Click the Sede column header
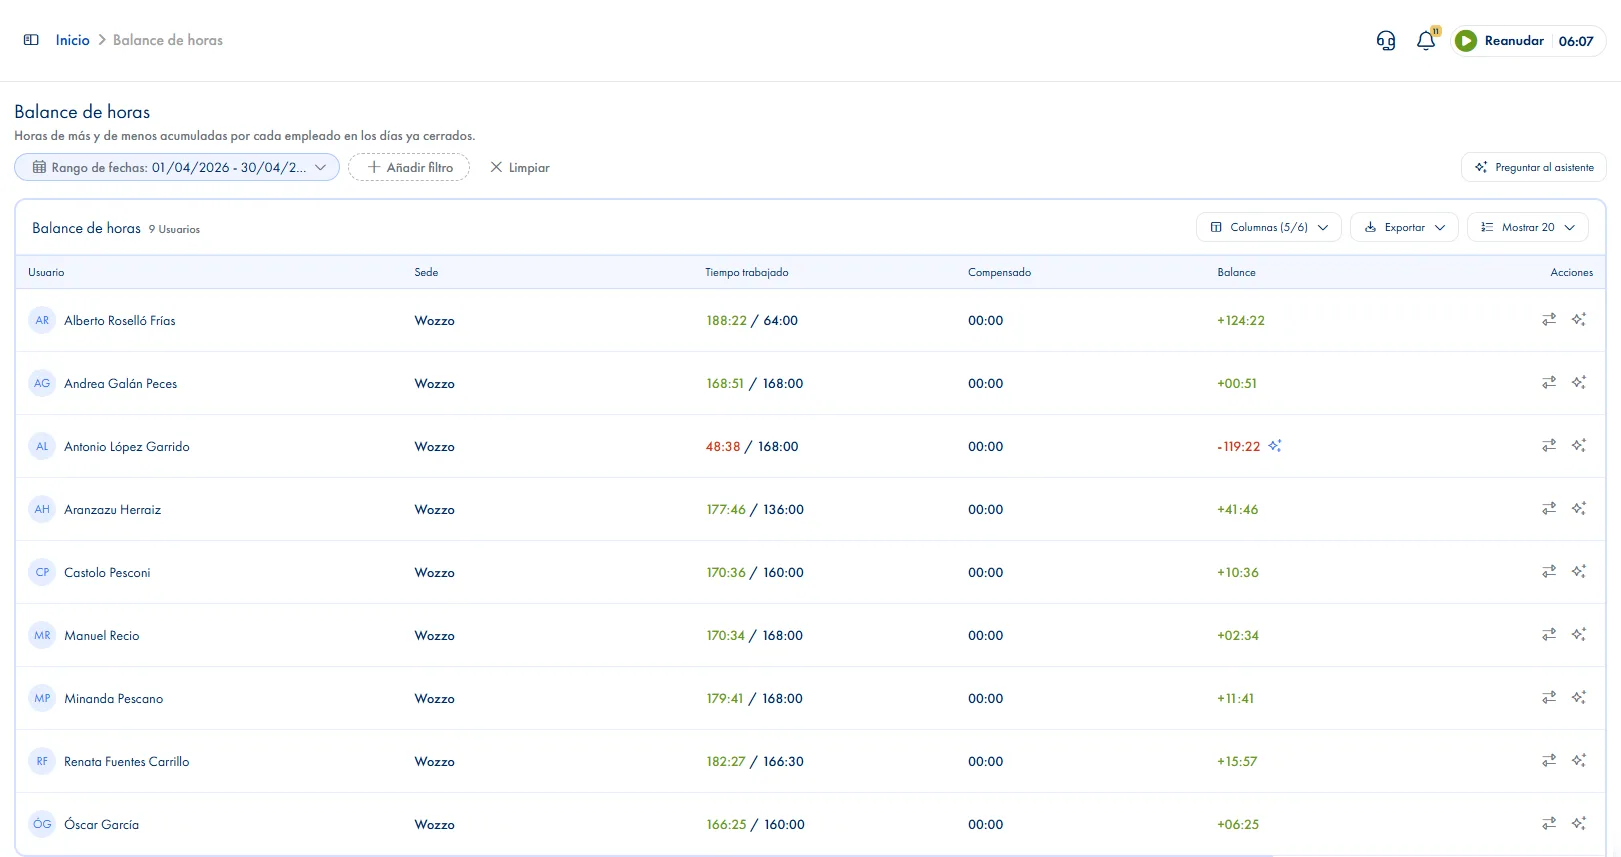The width and height of the screenshot is (1621, 857). pos(426,272)
